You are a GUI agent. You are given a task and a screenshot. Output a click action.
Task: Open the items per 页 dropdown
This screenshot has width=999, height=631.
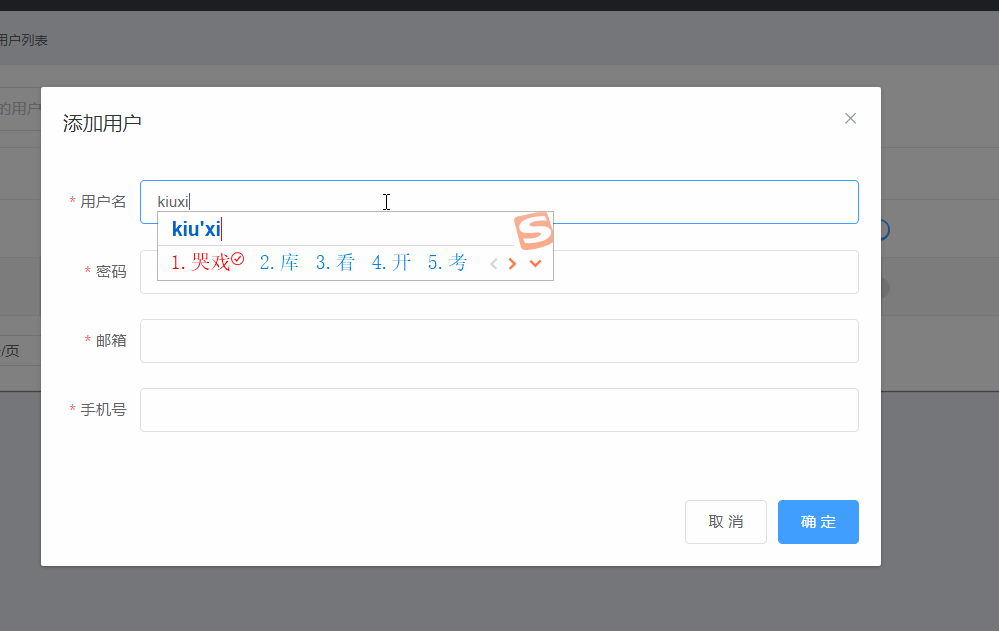(x=19, y=351)
